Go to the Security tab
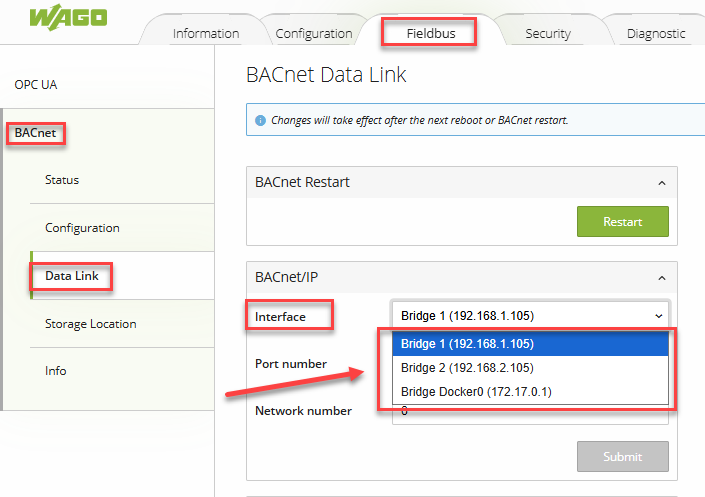Viewport: 705px width, 497px height. 548,33
